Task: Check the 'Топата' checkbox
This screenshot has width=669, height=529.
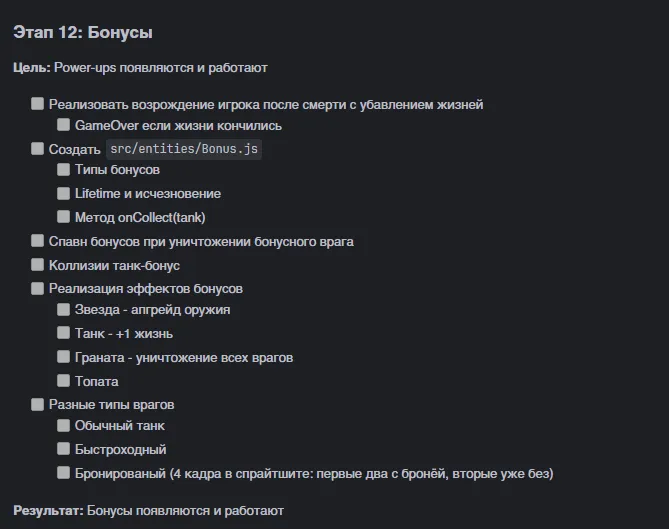Action: (64, 381)
